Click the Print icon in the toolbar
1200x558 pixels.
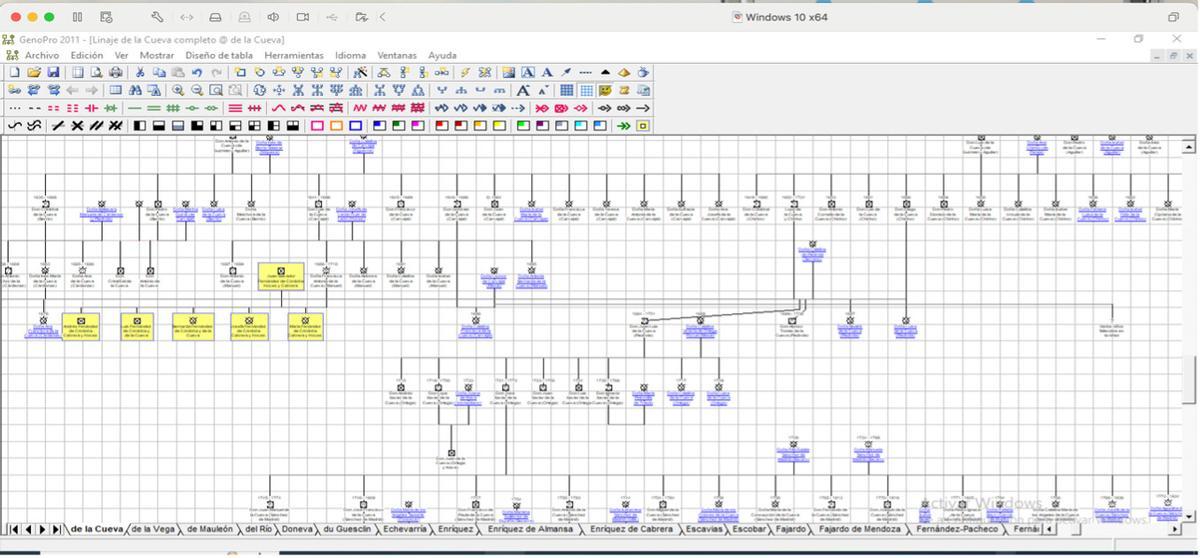tap(116, 72)
